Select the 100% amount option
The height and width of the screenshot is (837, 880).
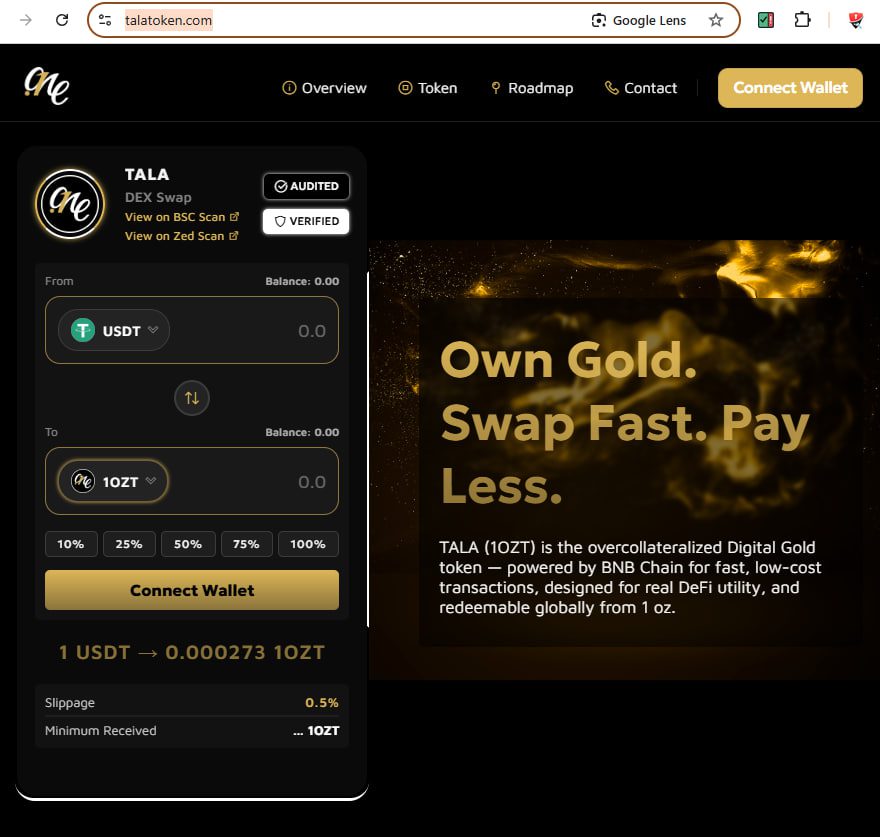tap(308, 544)
